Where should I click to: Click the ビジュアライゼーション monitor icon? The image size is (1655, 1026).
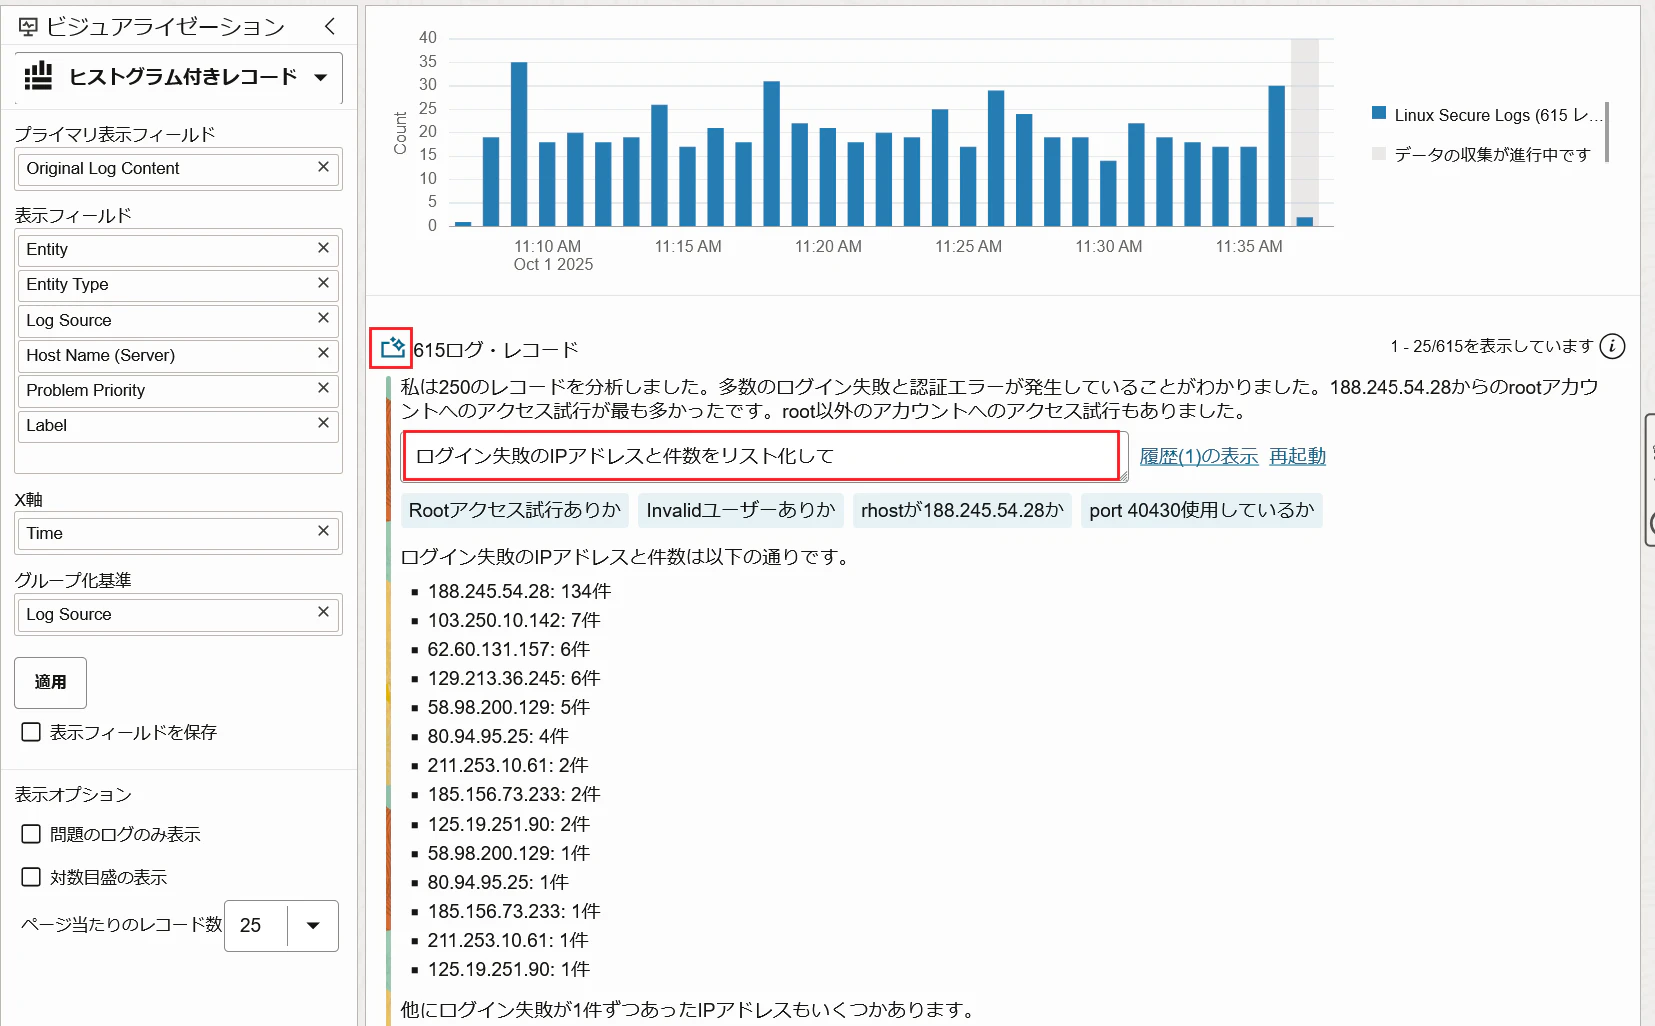(28, 27)
